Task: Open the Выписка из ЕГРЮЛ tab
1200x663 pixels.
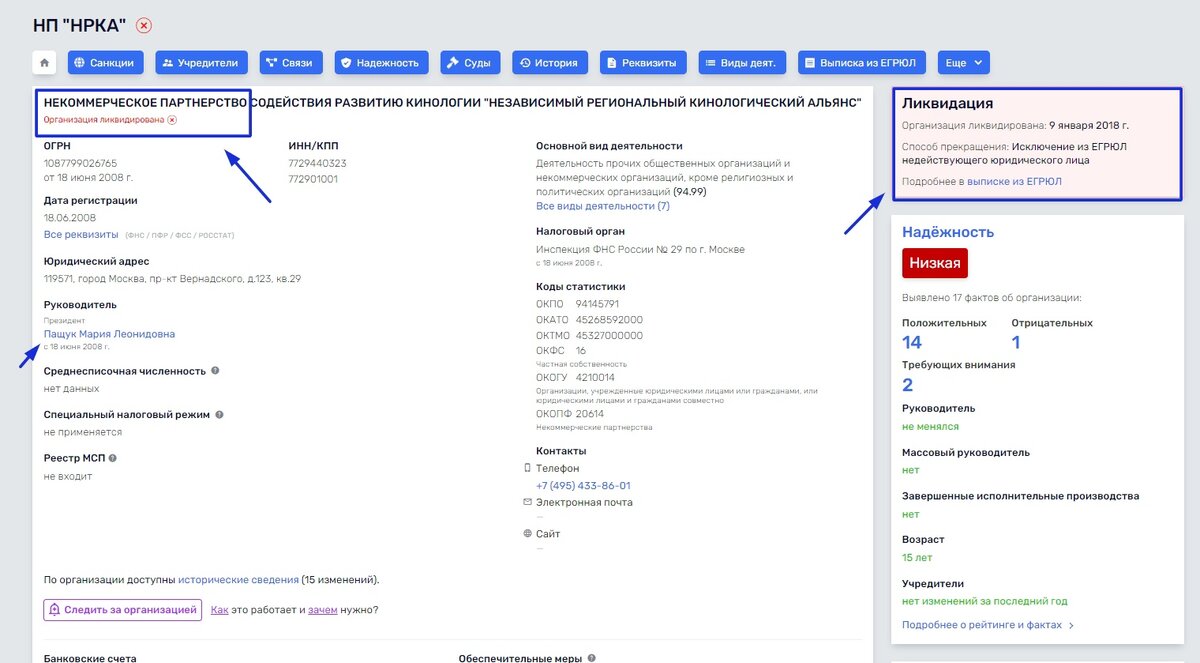Action: click(862, 62)
